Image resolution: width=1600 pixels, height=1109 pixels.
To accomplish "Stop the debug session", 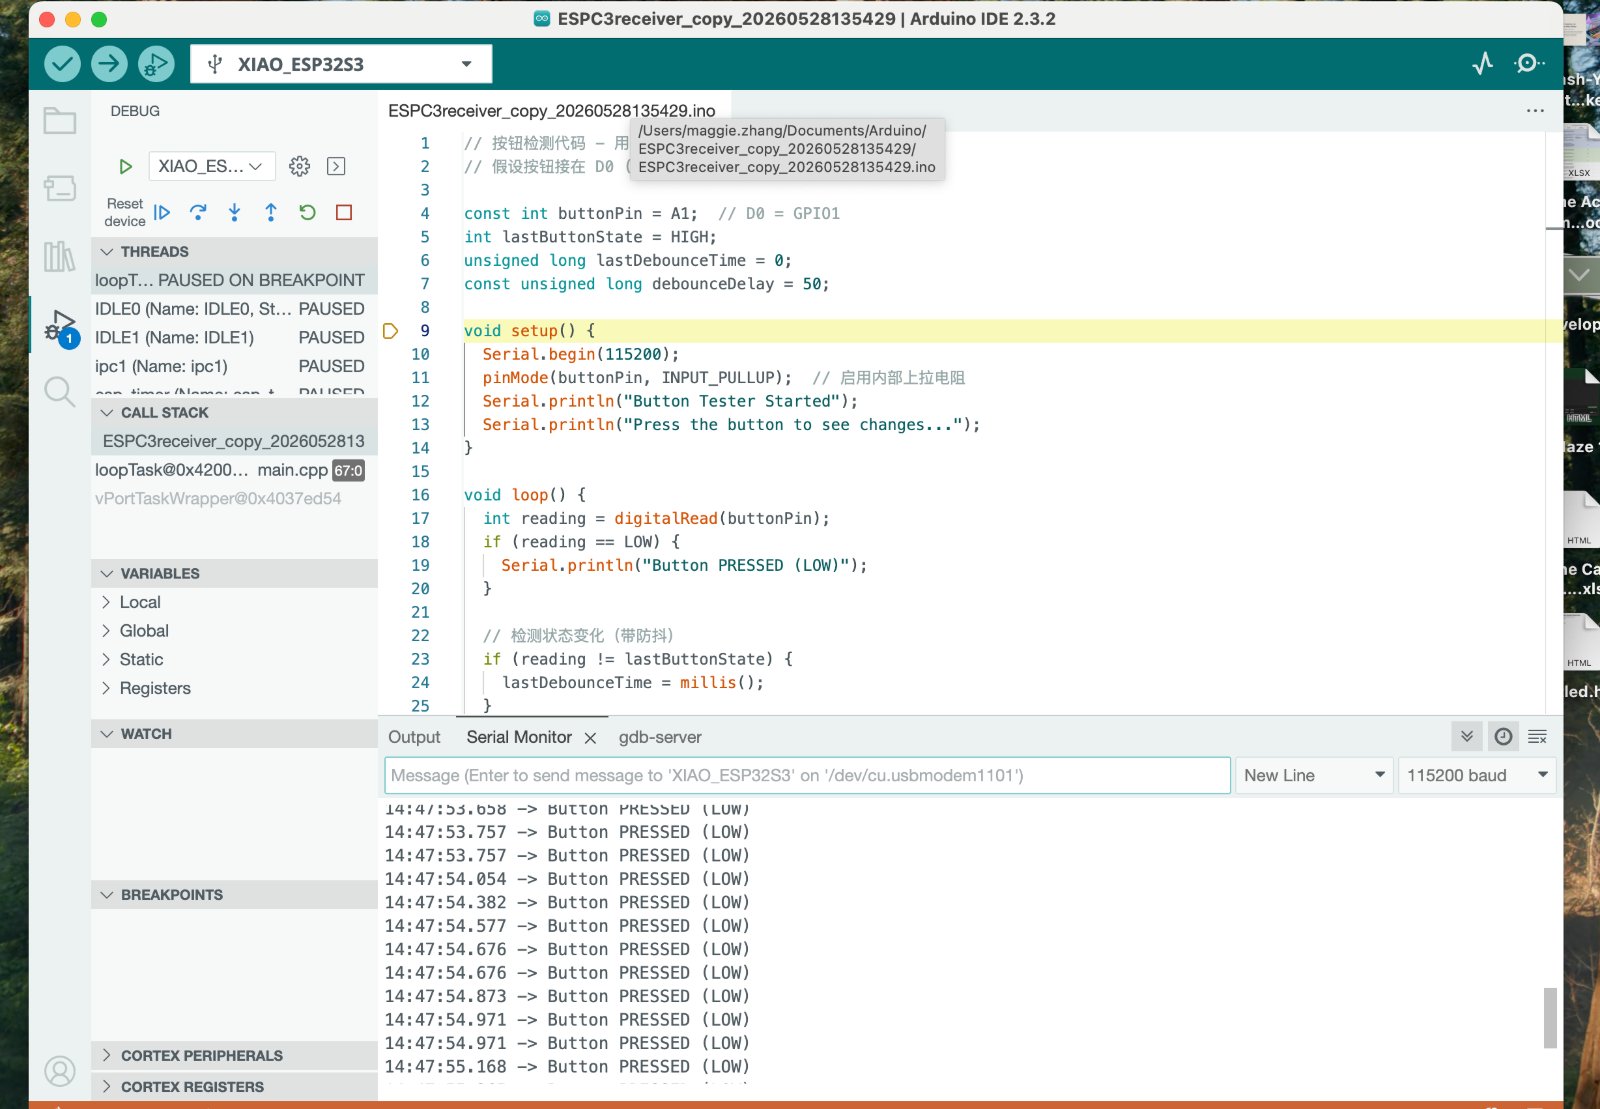I will click(x=344, y=212).
